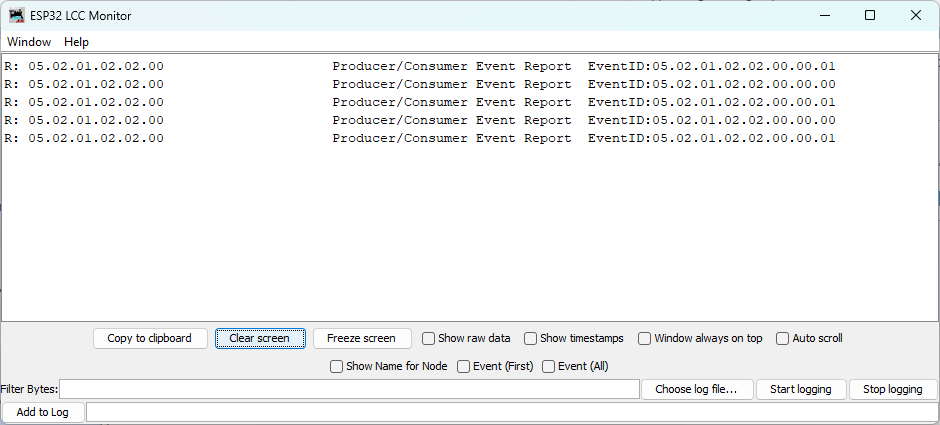The image size is (940, 425).
Task: Select second log row EventID ending 00.00
Action: (x=712, y=85)
